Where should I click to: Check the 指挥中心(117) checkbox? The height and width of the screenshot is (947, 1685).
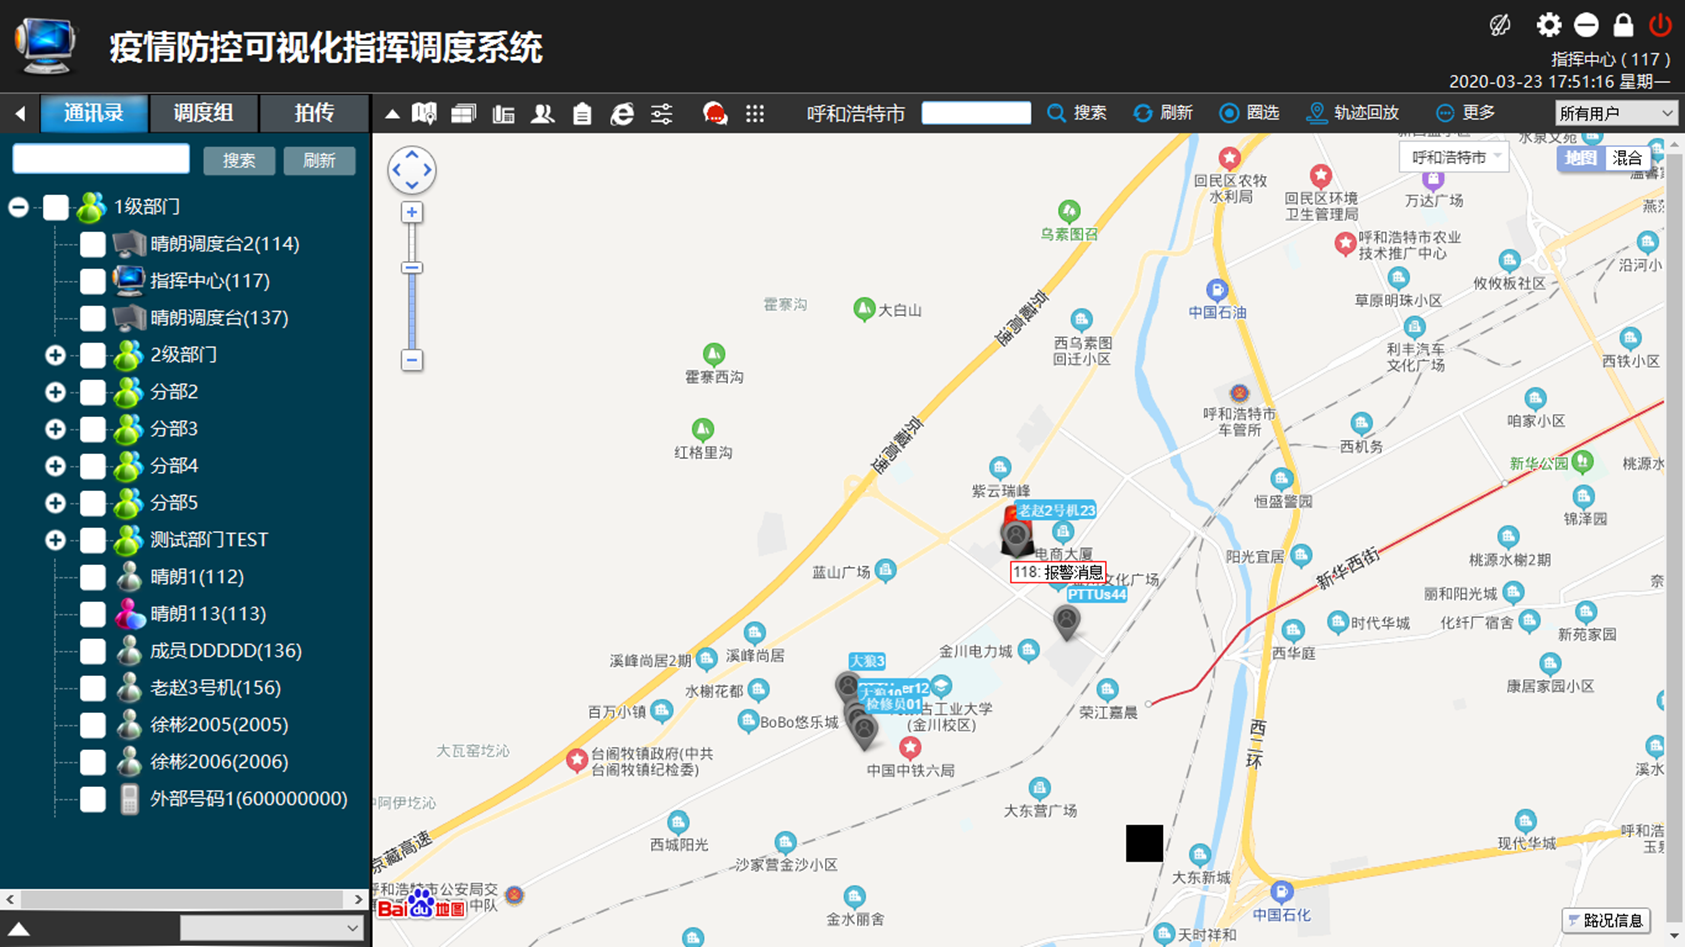(x=93, y=281)
